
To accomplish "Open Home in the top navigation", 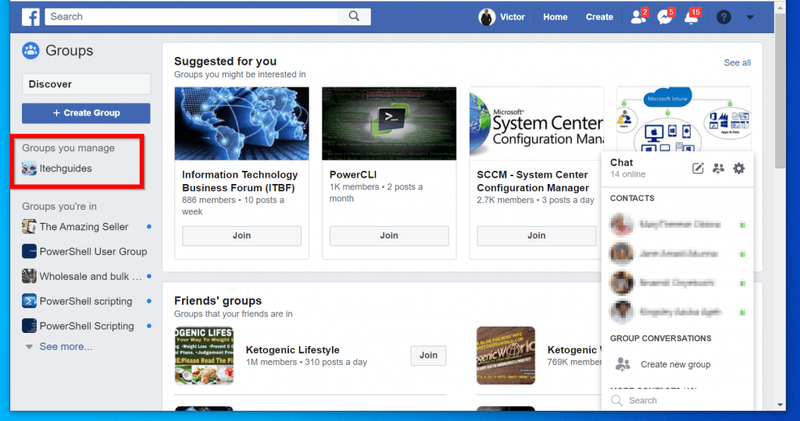I will point(555,17).
